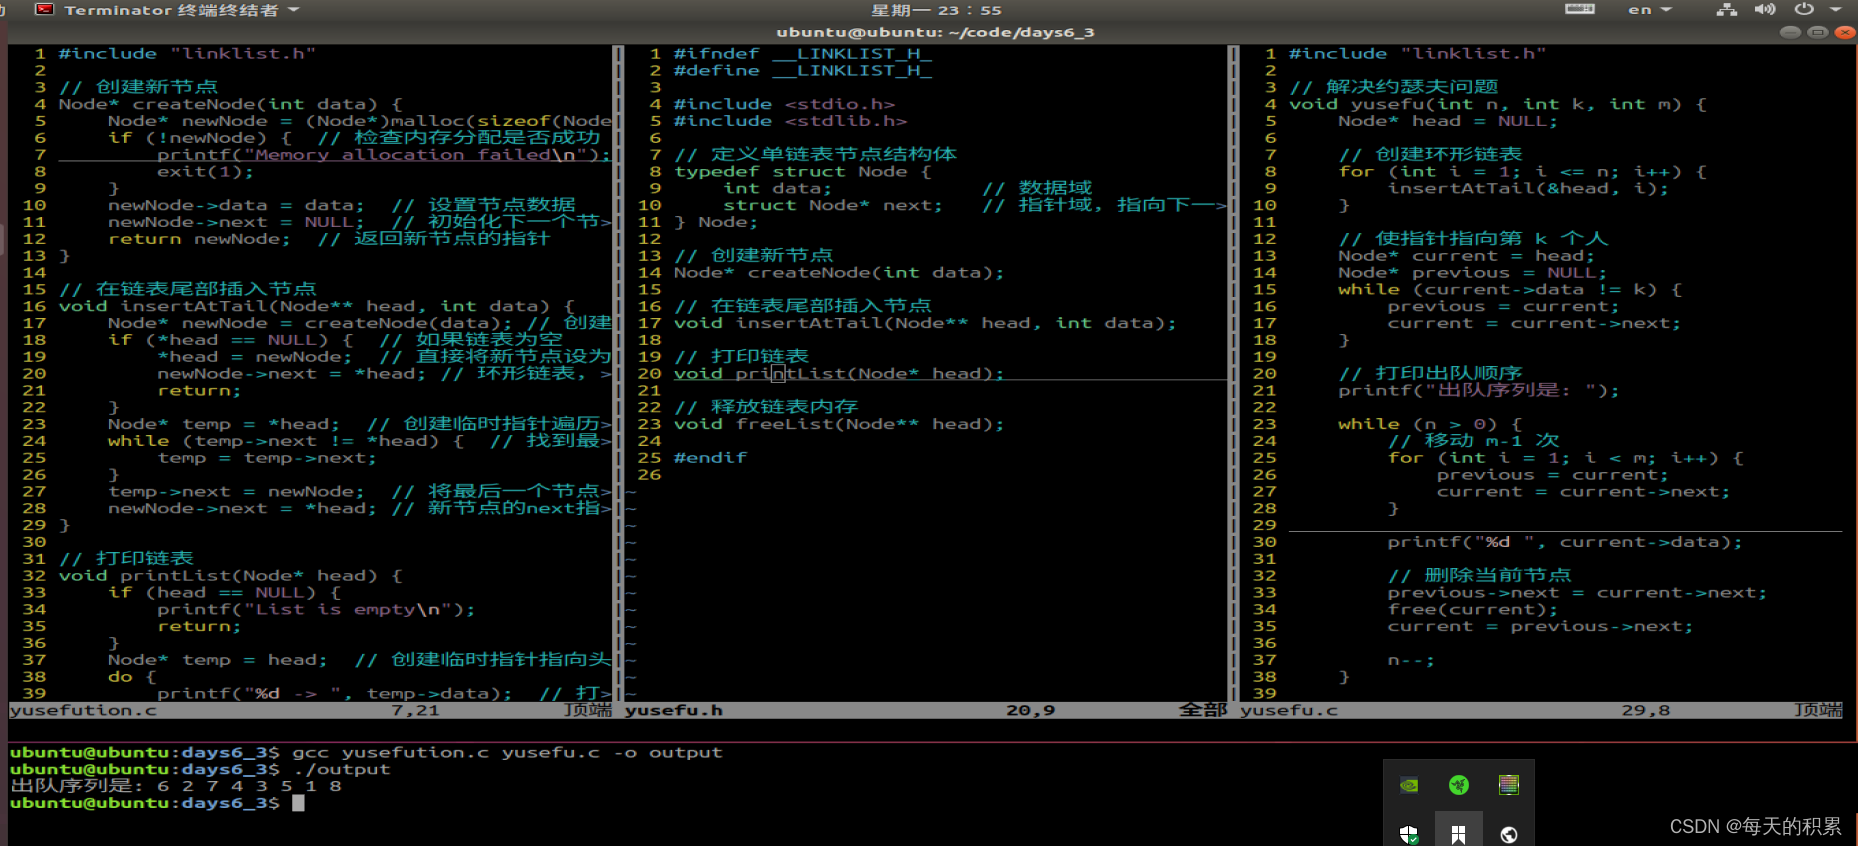This screenshot has width=1858, height=846.
Task: Open the Windows Security shield tray icon
Action: (1409, 834)
